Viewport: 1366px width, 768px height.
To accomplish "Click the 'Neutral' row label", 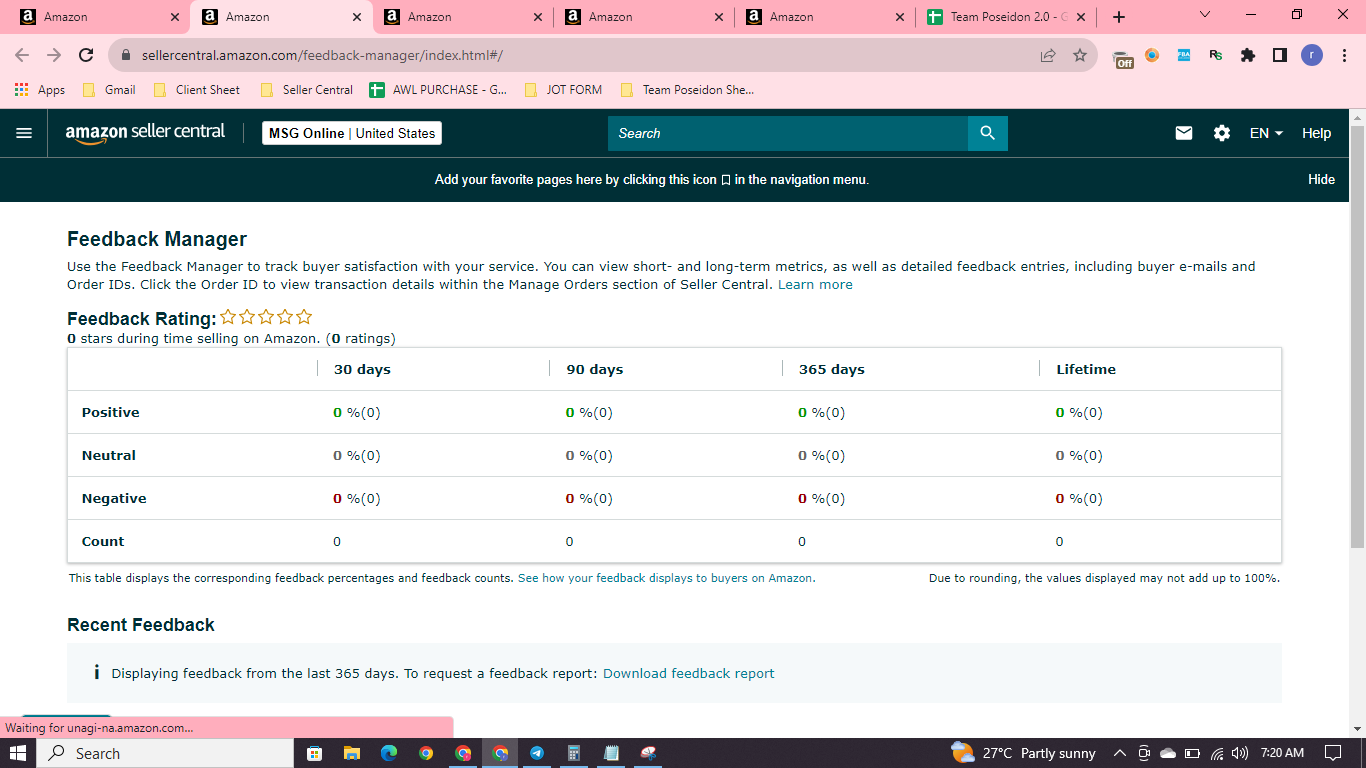I will [x=109, y=455].
